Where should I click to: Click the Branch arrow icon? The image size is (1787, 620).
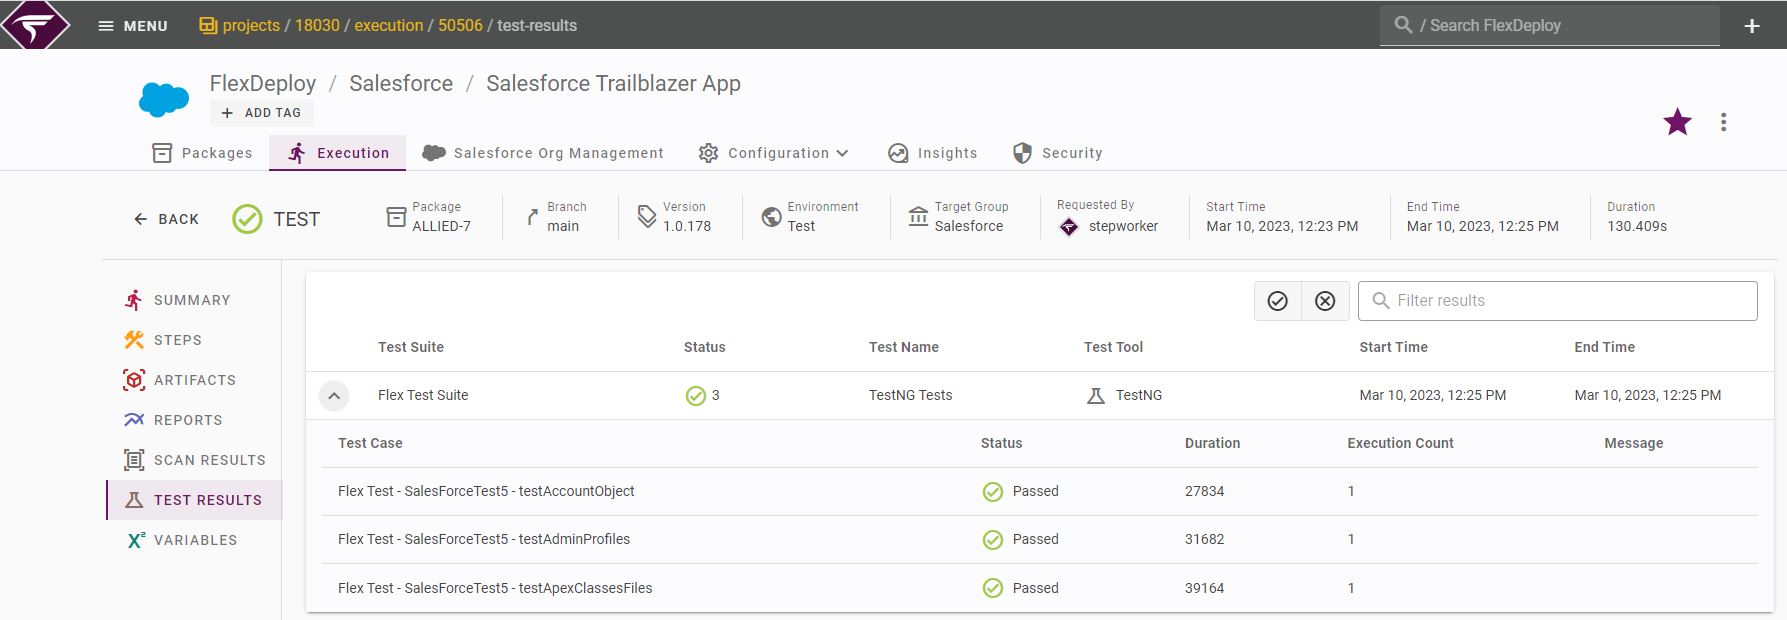(533, 217)
